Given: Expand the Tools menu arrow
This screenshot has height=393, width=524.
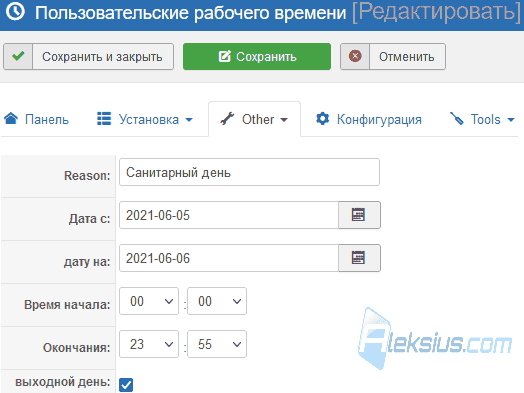Looking at the screenshot, I should [x=511, y=120].
